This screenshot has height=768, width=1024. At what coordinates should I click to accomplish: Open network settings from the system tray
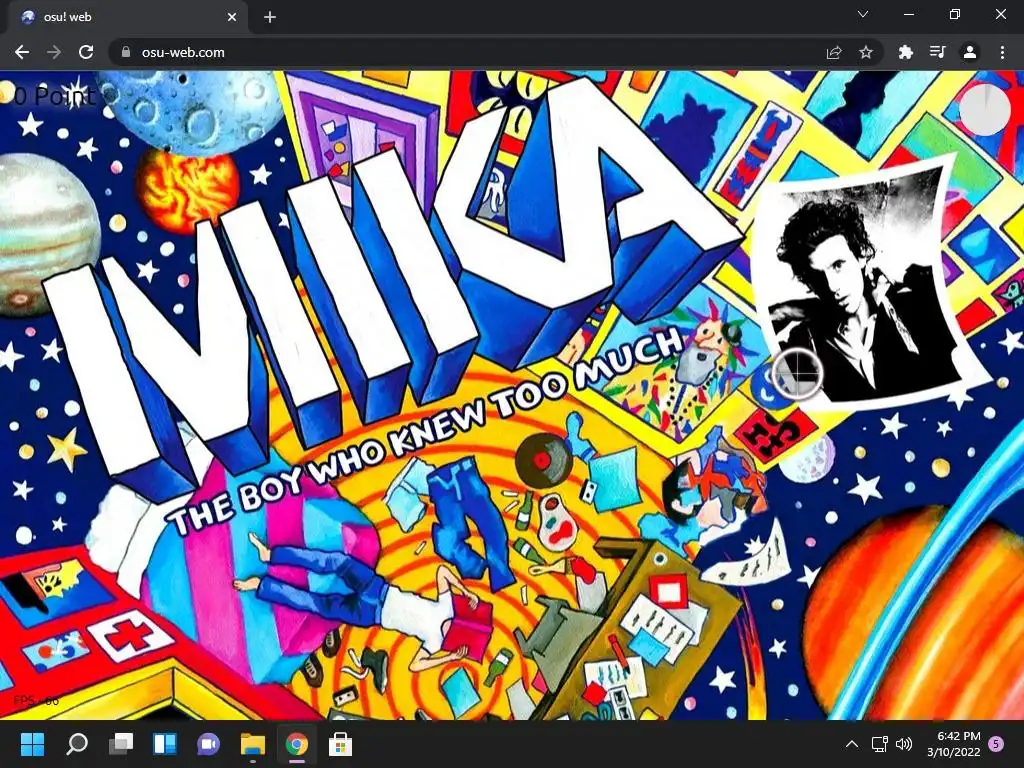point(880,744)
